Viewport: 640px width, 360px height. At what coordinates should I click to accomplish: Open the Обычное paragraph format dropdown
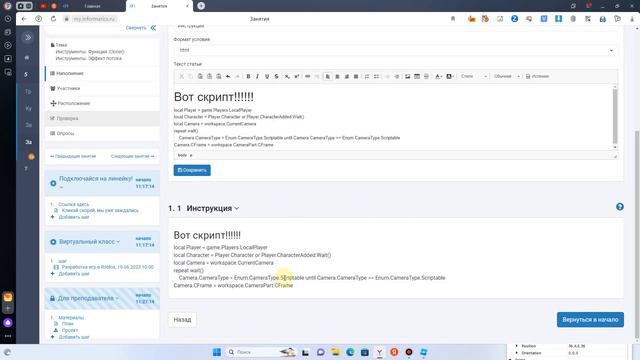pos(507,76)
